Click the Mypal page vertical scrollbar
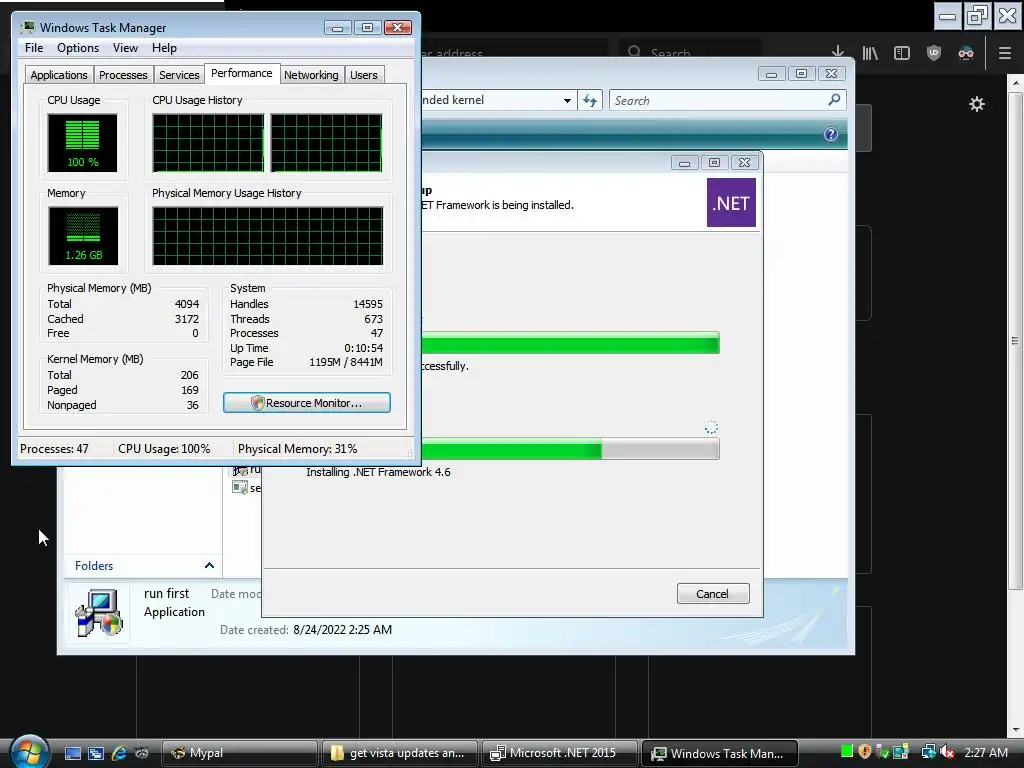Viewport: 1024px width, 768px height. 1016,340
